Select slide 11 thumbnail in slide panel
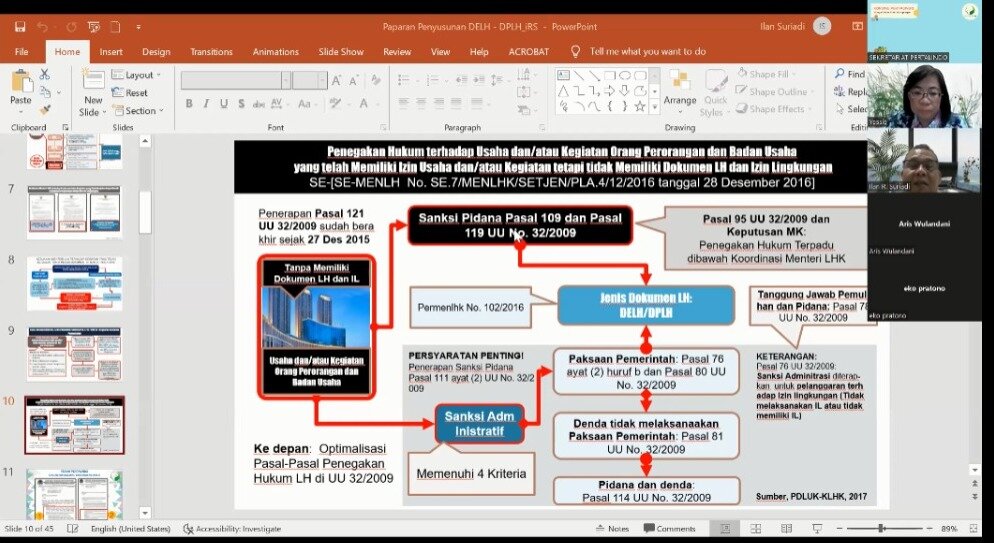994x543 pixels. point(74,494)
